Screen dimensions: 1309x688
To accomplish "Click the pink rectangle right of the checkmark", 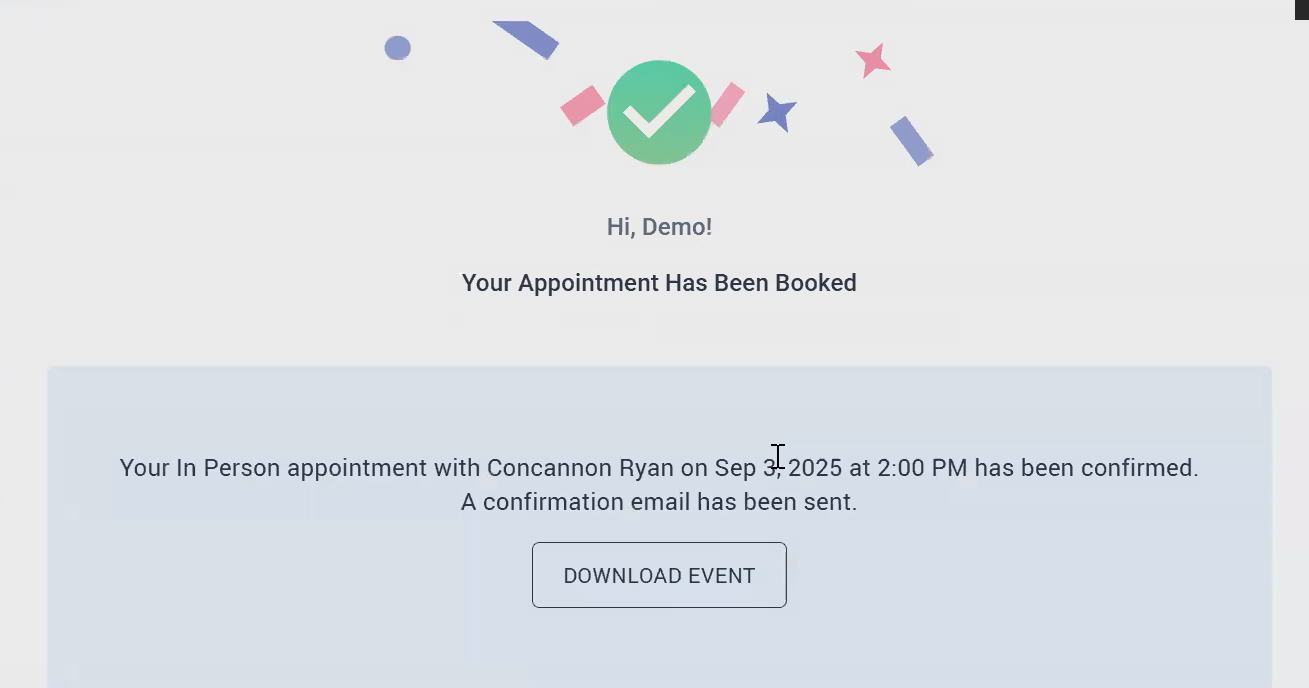I will coord(727,104).
